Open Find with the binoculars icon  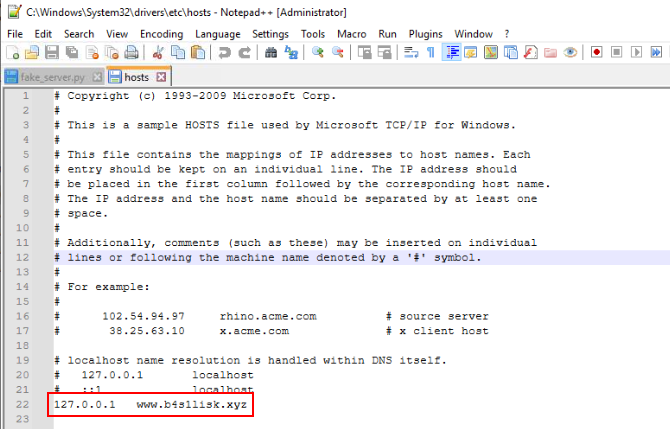[271, 53]
